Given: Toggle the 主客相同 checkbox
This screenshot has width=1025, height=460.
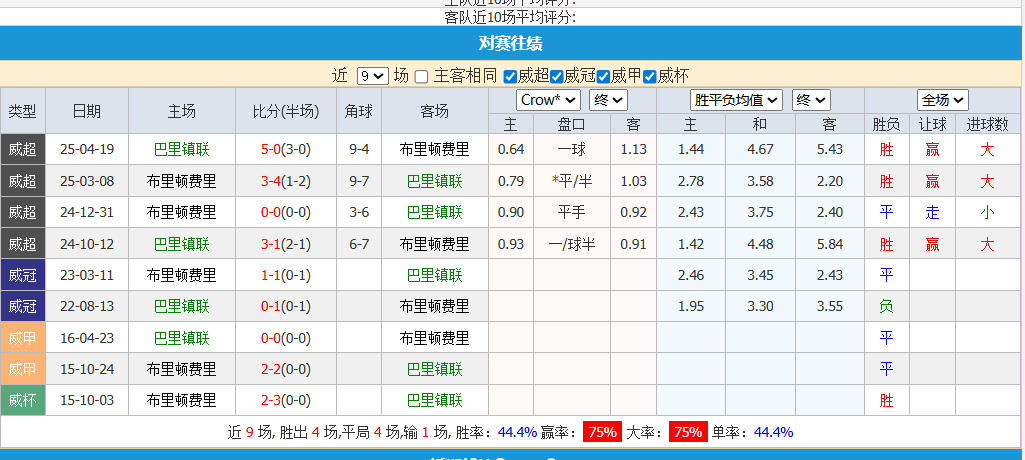Looking at the screenshot, I should pos(422,76).
